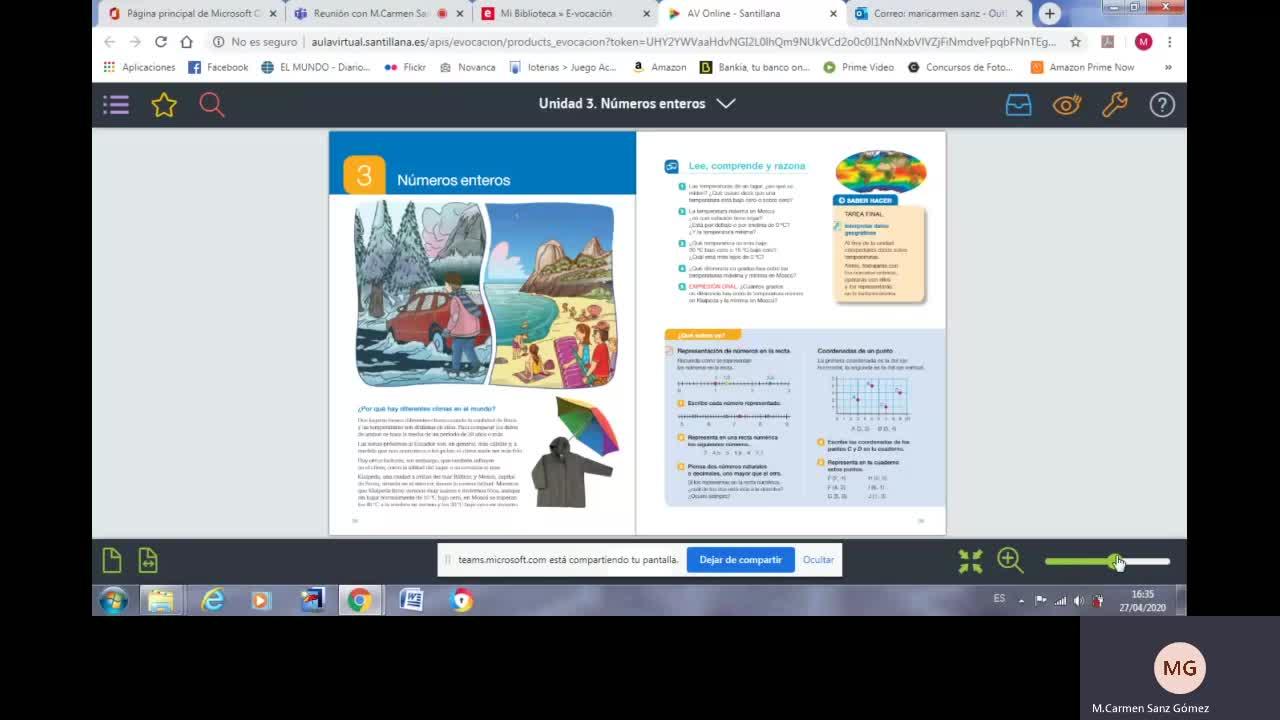
Task: Open the Chrome profile avatar M
Action: [1143, 42]
